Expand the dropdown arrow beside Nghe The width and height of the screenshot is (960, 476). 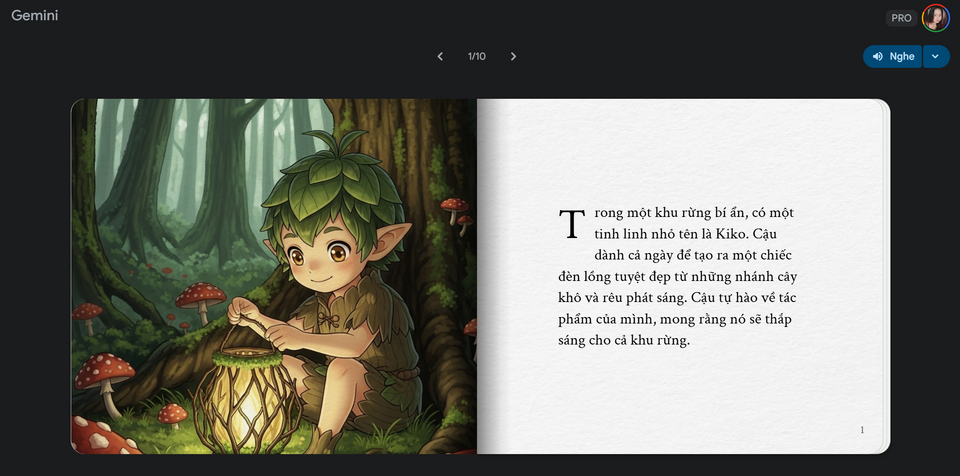[936, 56]
